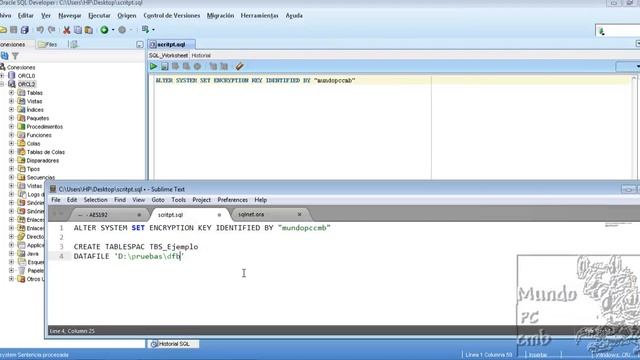Open the dropdown arrow next to the SQL Worksheet icon
Image resolution: width=640 pixels, height=360 pixels.
tap(153, 30)
